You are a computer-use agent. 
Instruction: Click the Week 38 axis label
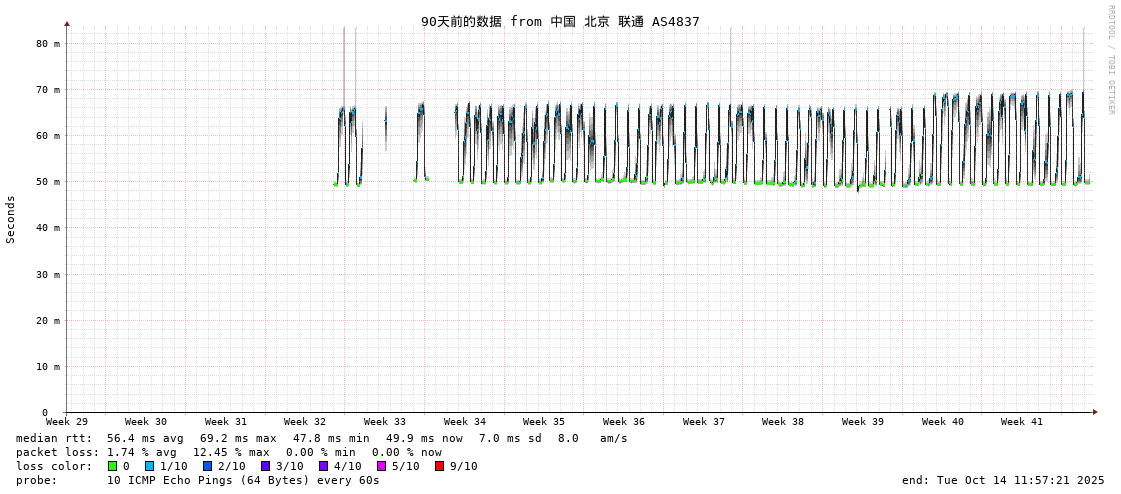(783, 422)
